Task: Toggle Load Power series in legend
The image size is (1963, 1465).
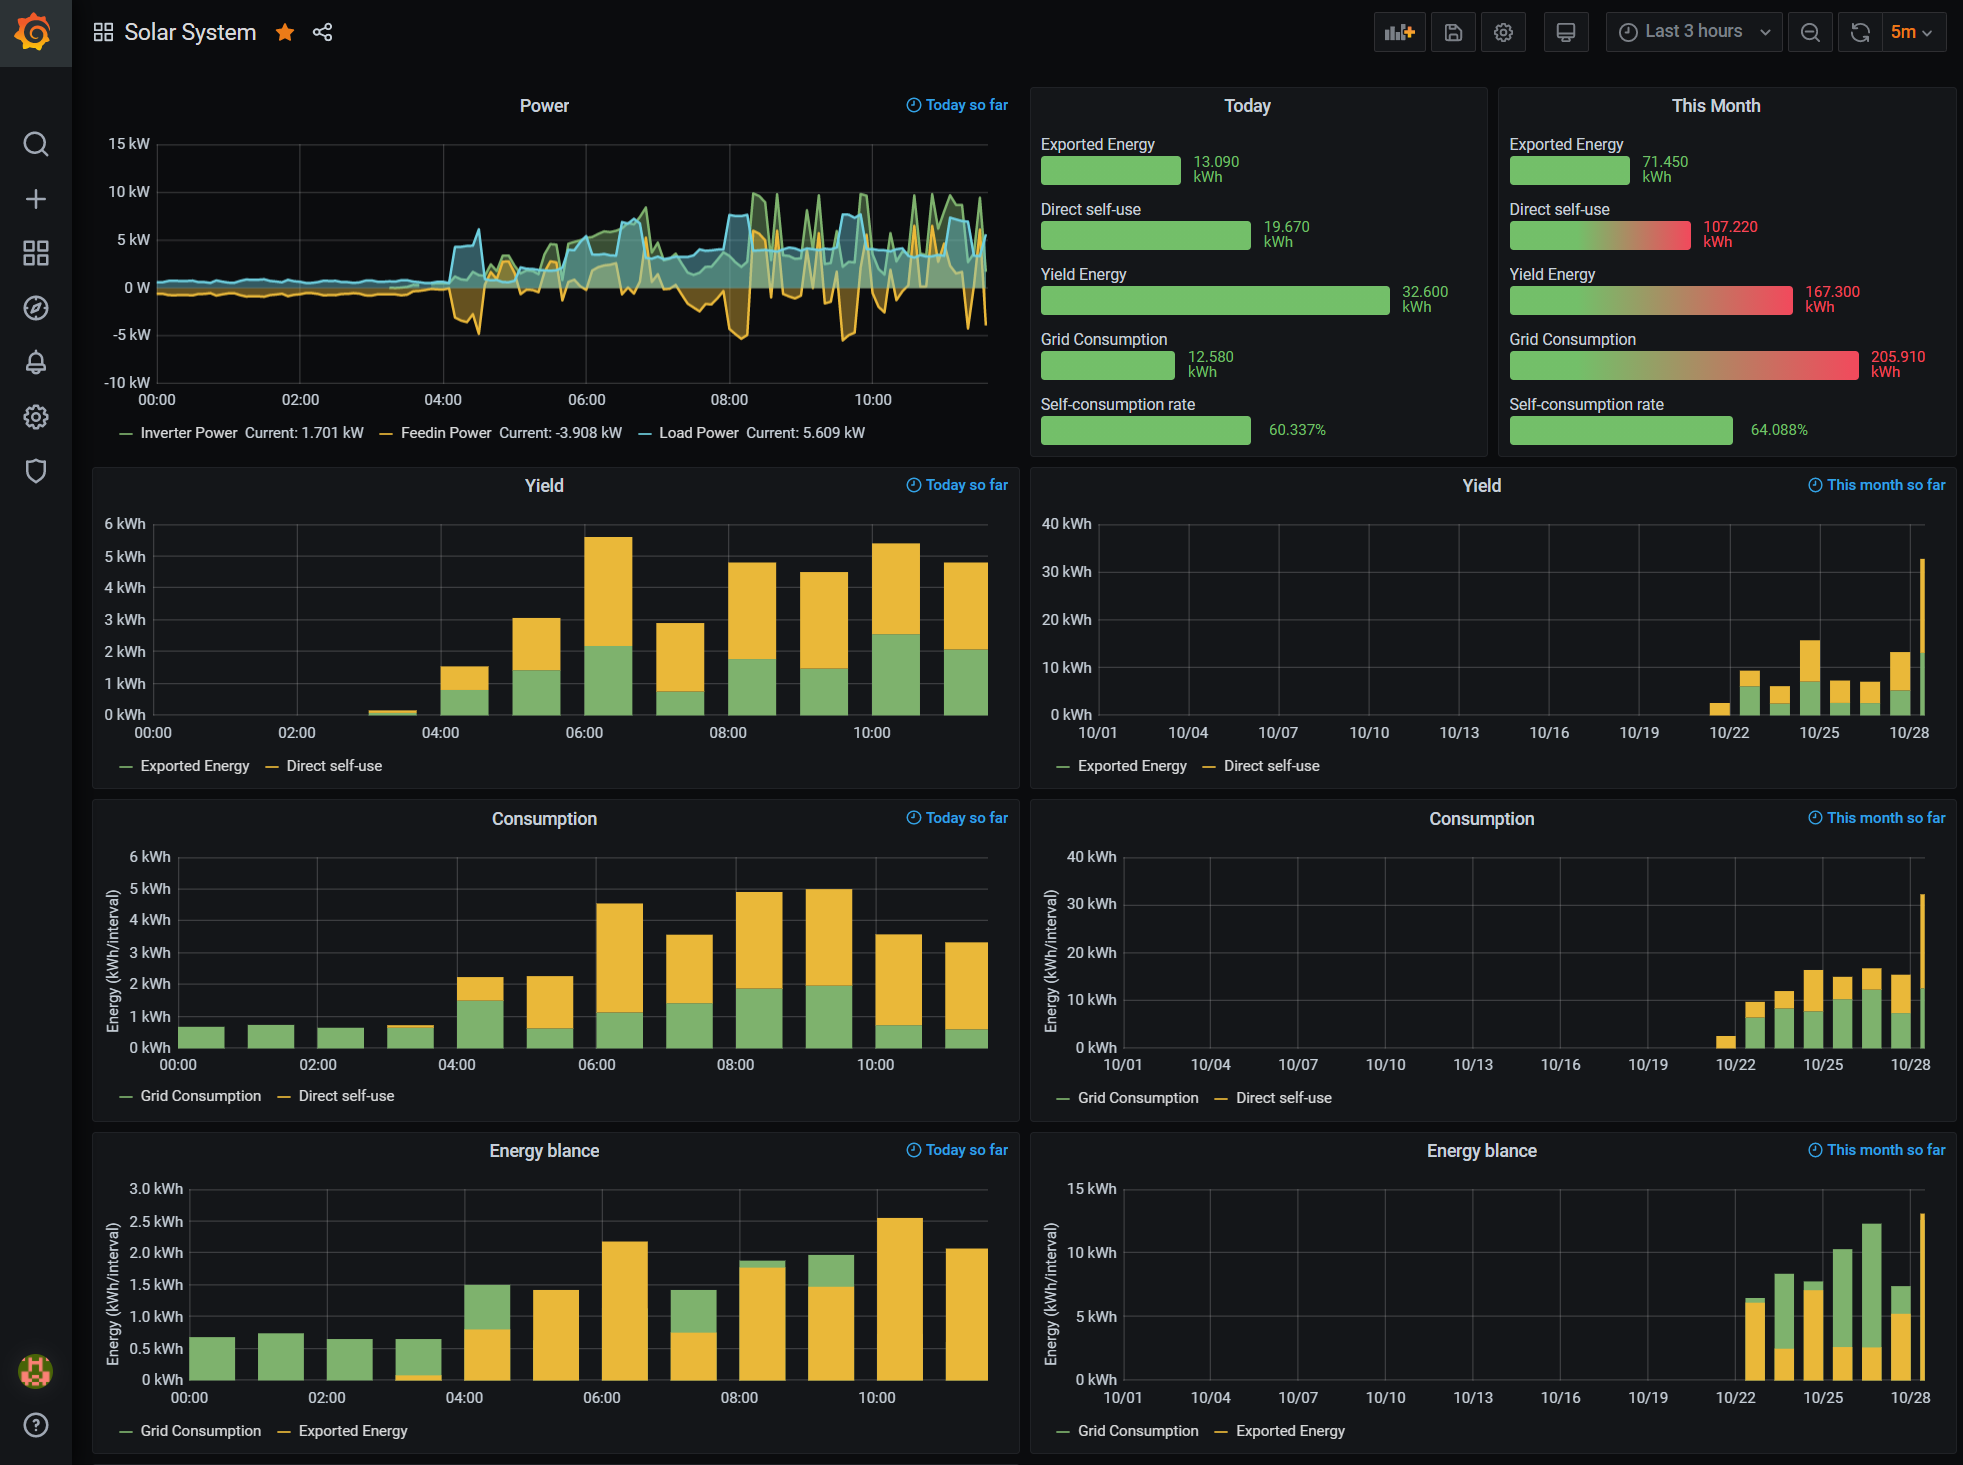Action: coord(698,433)
